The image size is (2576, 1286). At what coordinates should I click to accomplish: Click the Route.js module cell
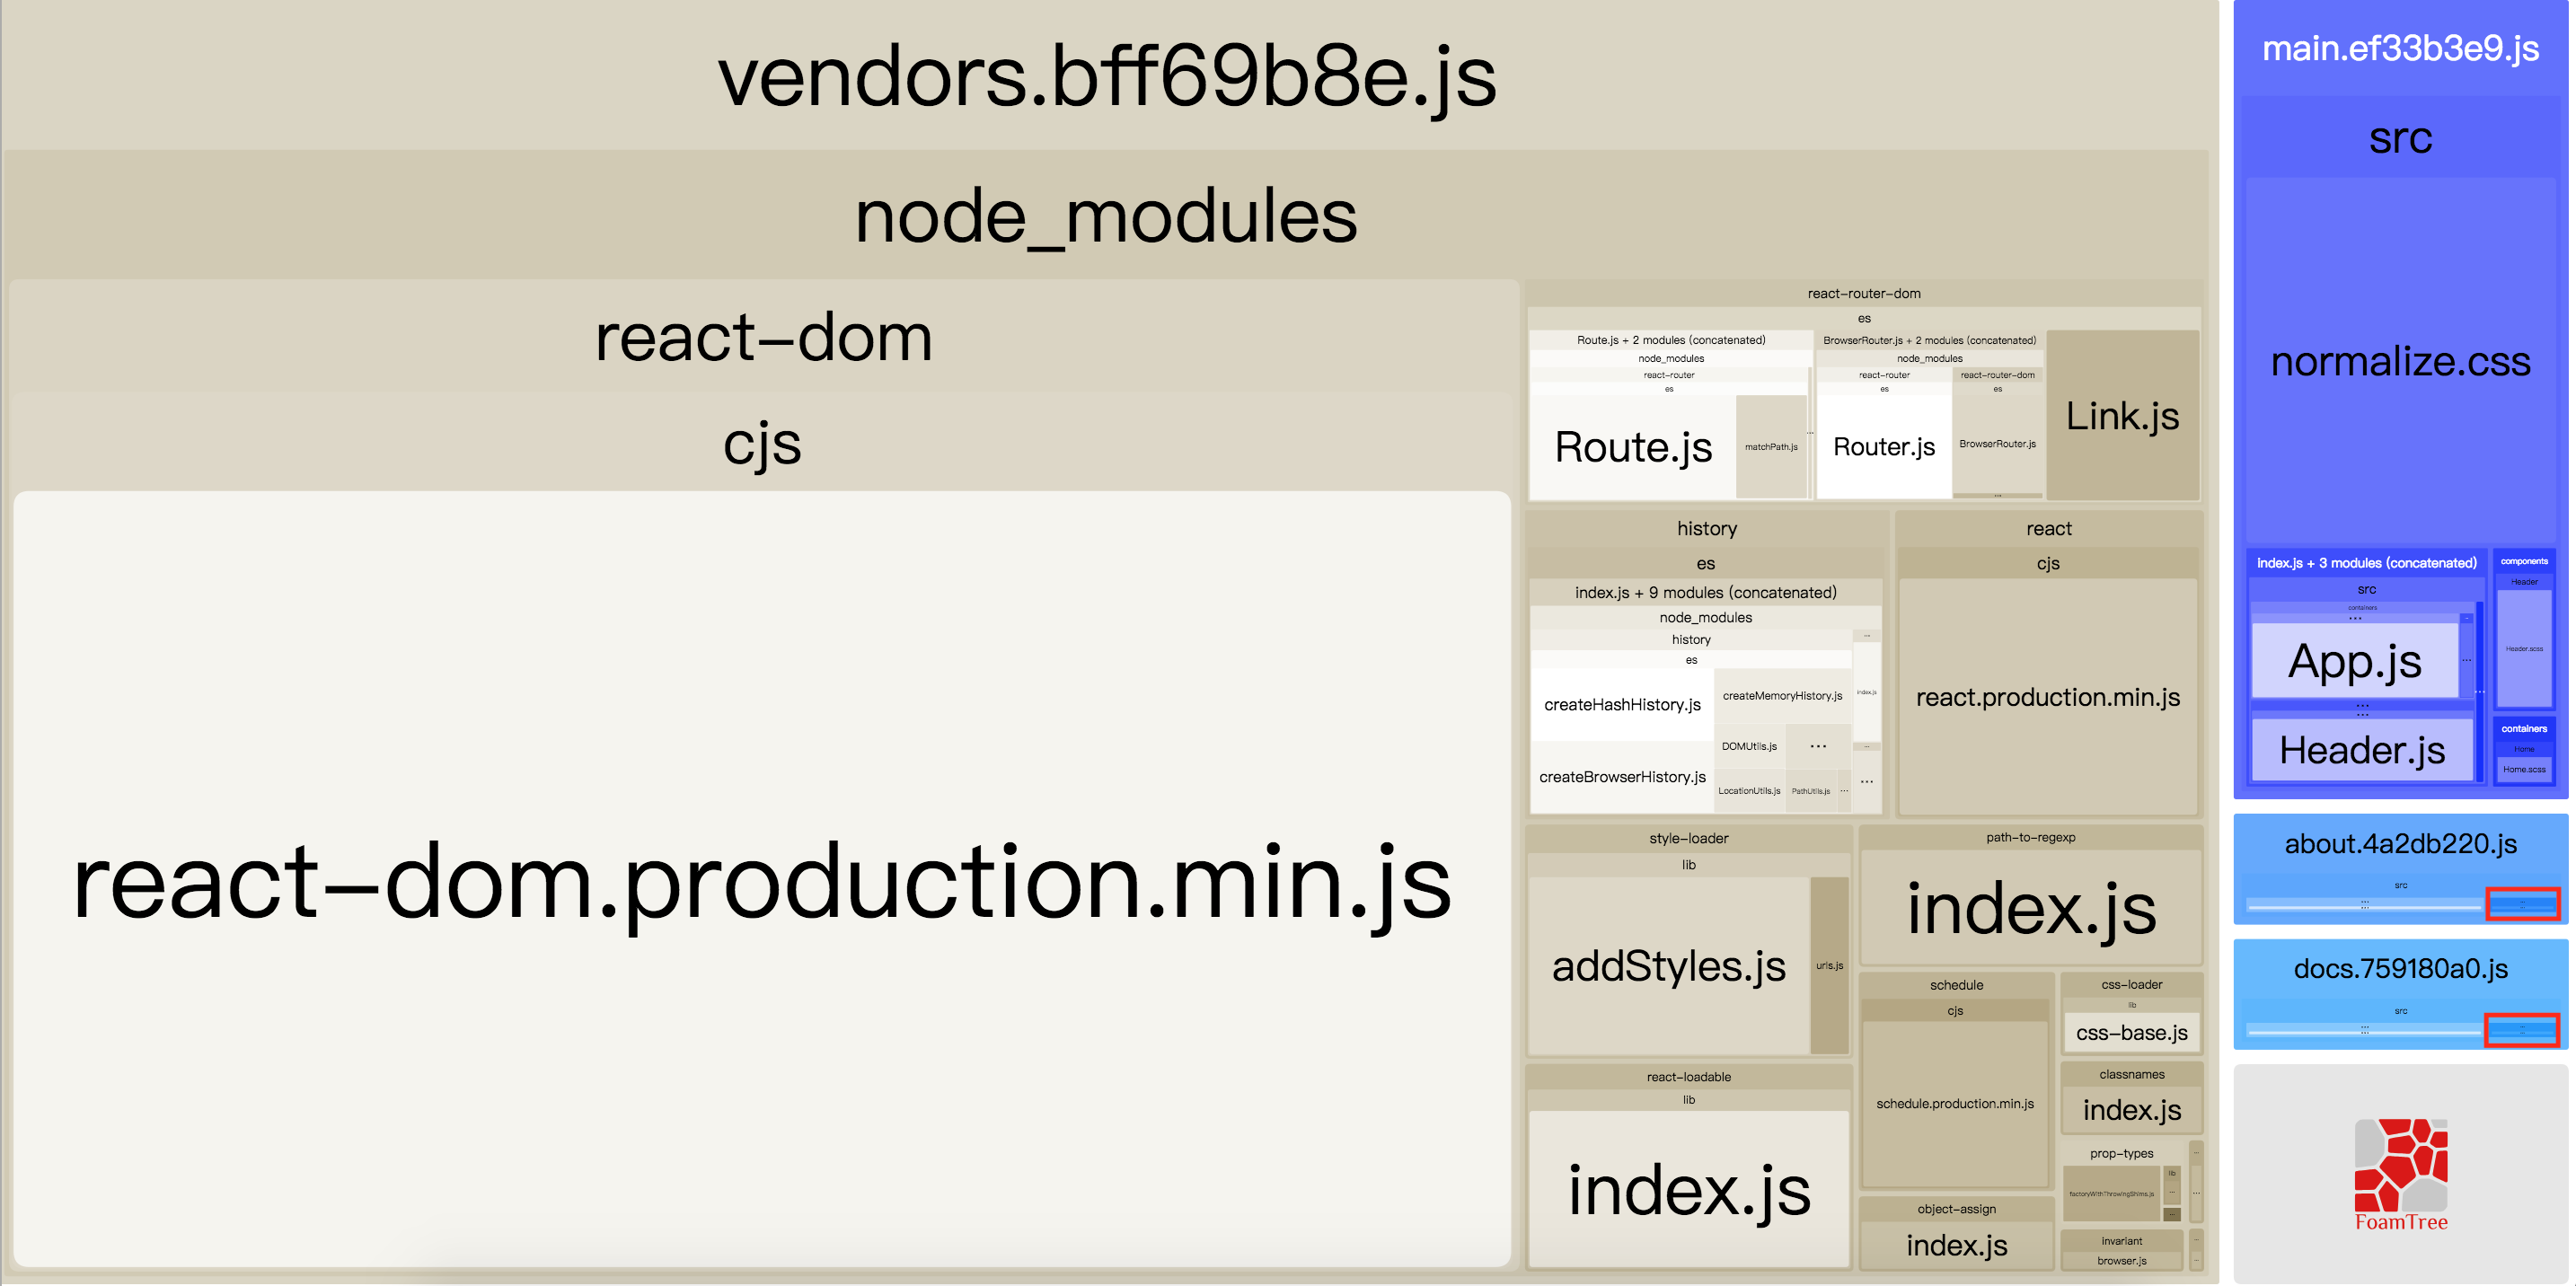pos(1633,446)
